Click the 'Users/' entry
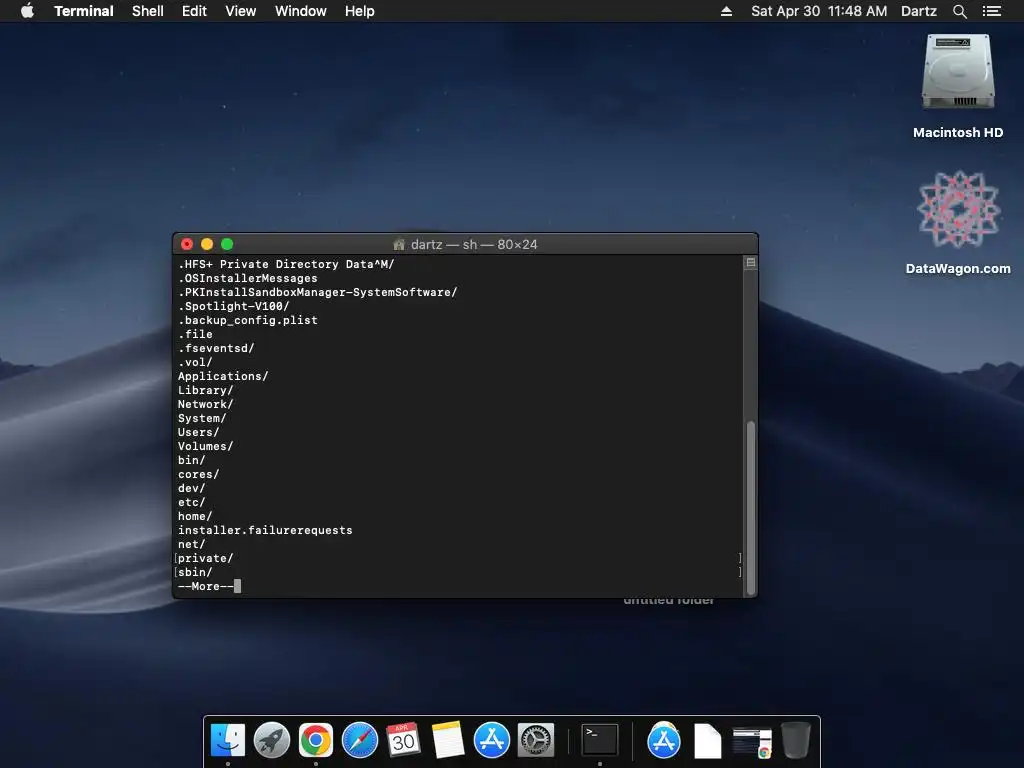 pyautogui.click(x=199, y=432)
